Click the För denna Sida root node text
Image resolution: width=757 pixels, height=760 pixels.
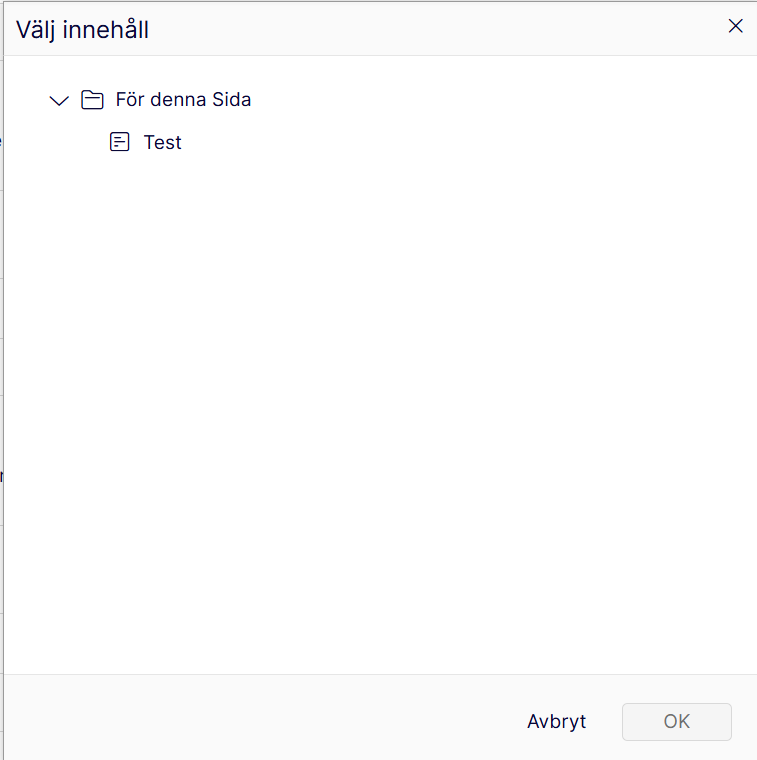click(x=183, y=100)
